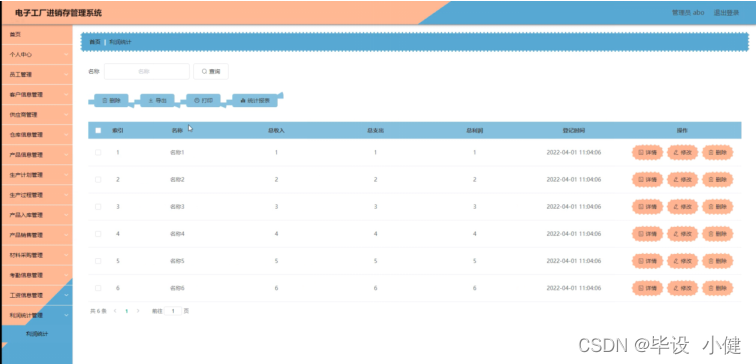Expand the 个人中心 sidebar menu
This screenshot has width=756, height=364.
[x=37, y=54]
